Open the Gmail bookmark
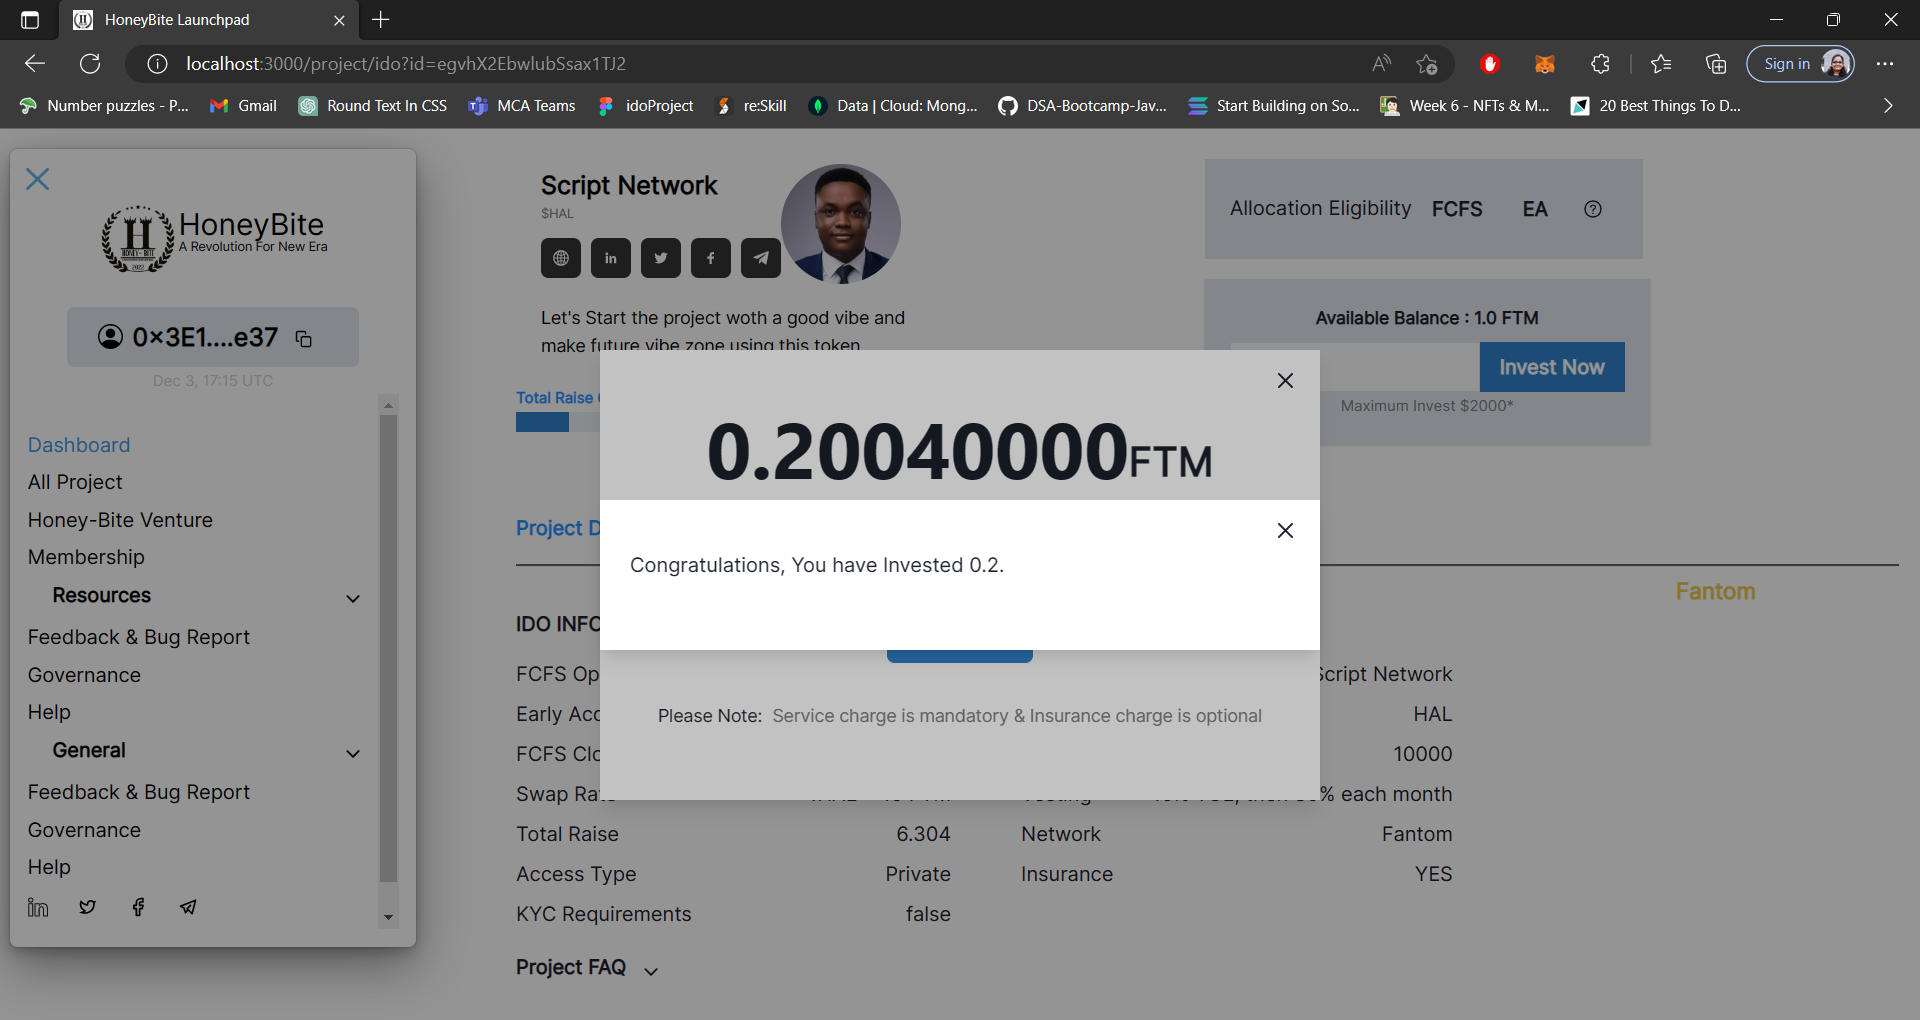This screenshot has height=1020, width=1920. coord(243,106)
